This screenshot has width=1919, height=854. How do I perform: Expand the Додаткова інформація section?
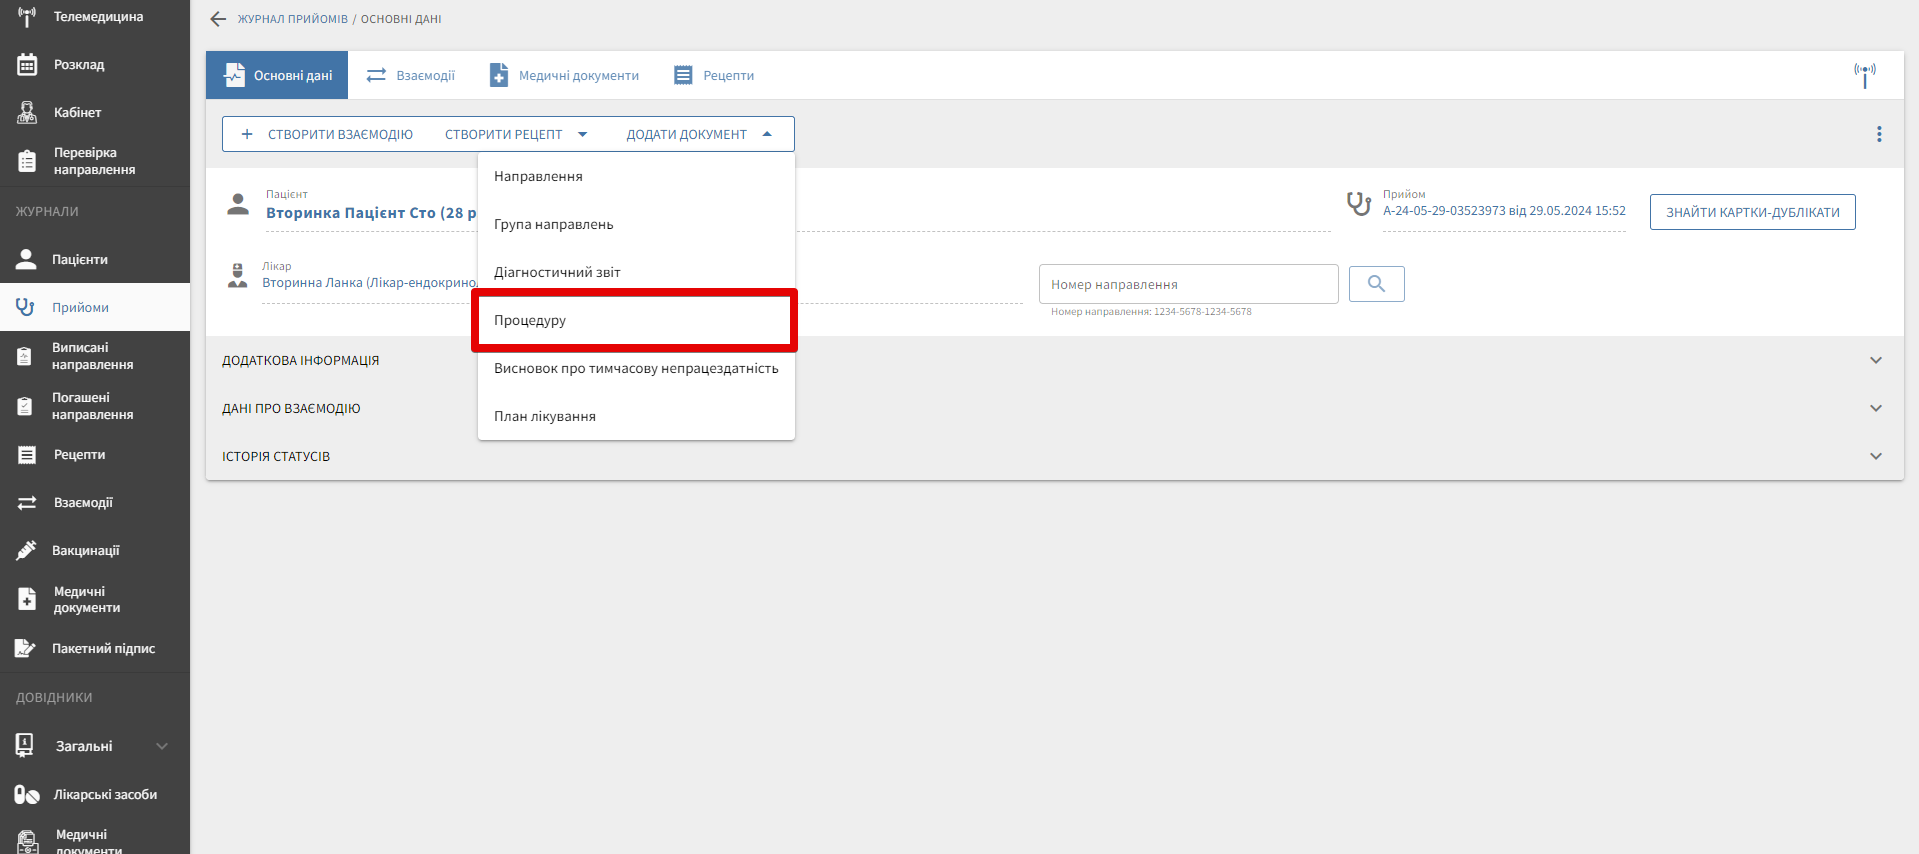point(1875,360)
